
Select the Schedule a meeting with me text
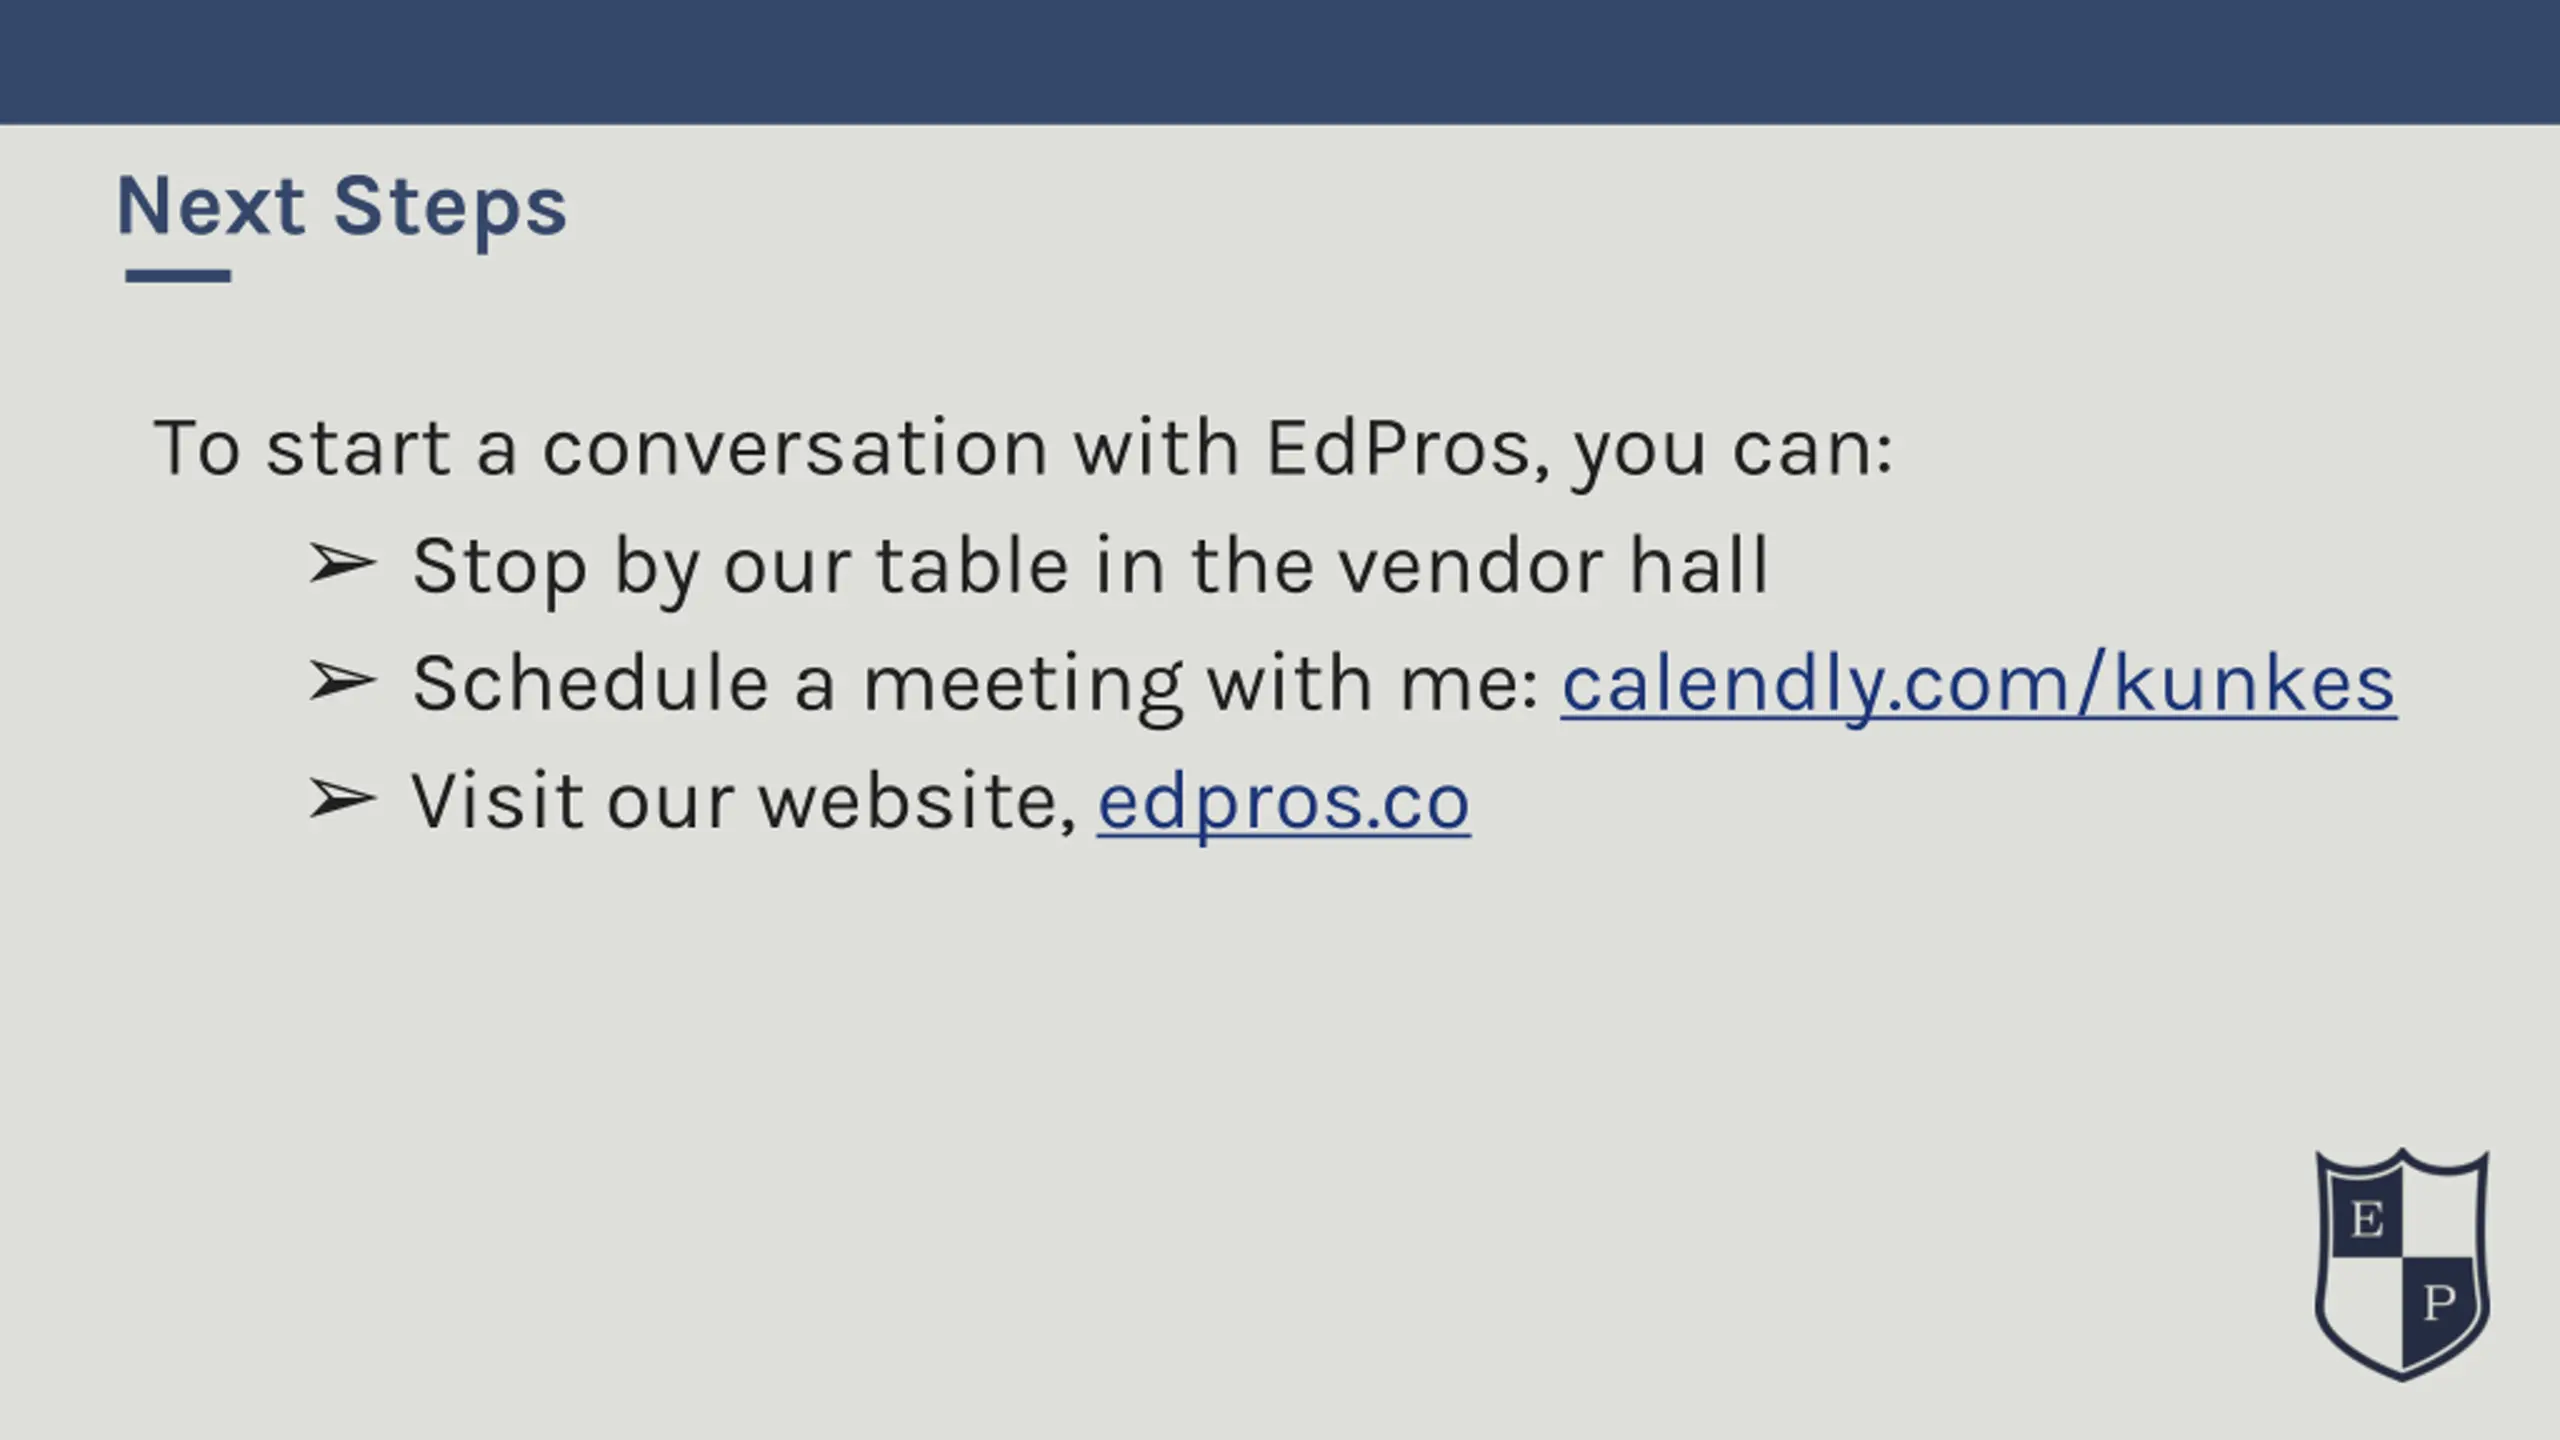point(976,686)
